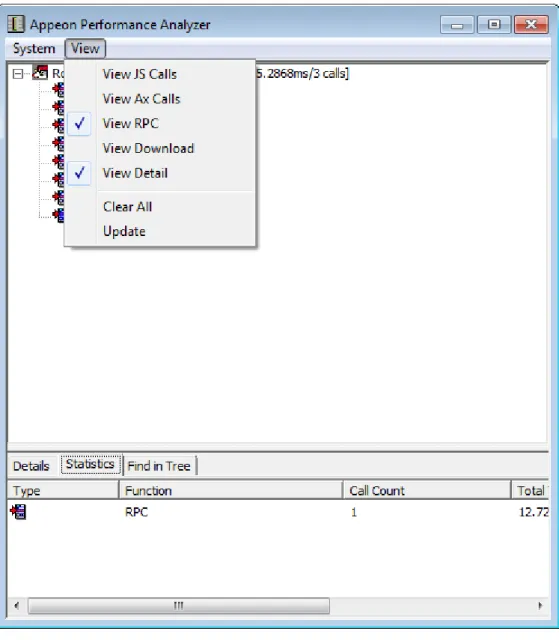Uncheck the View RPC option
Screen dimensions: 559x640
point(160,123)
